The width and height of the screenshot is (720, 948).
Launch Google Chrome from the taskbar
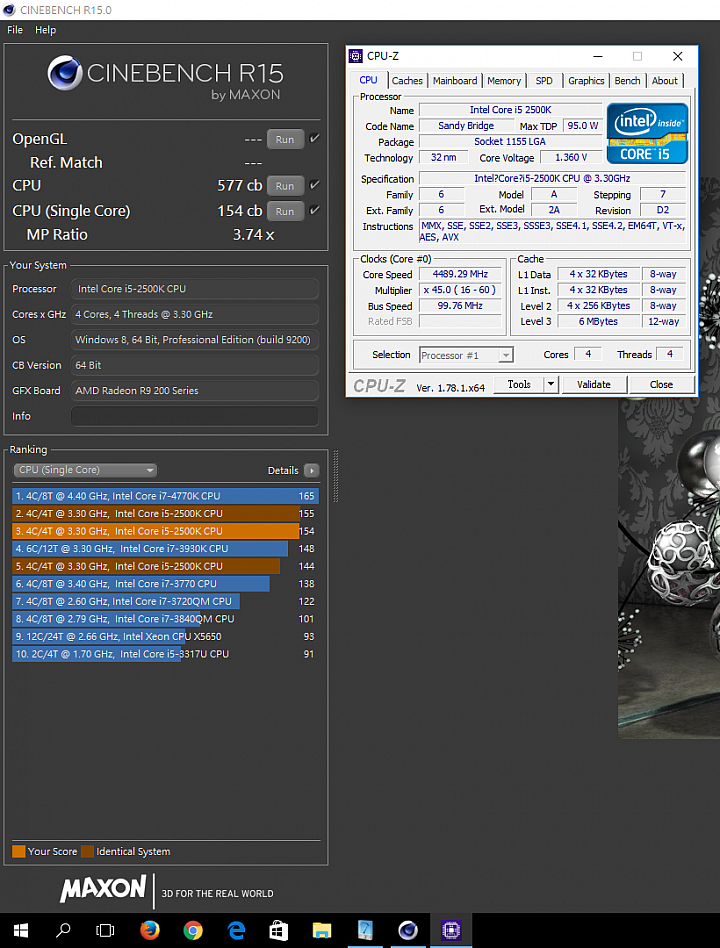click(192, 930)
